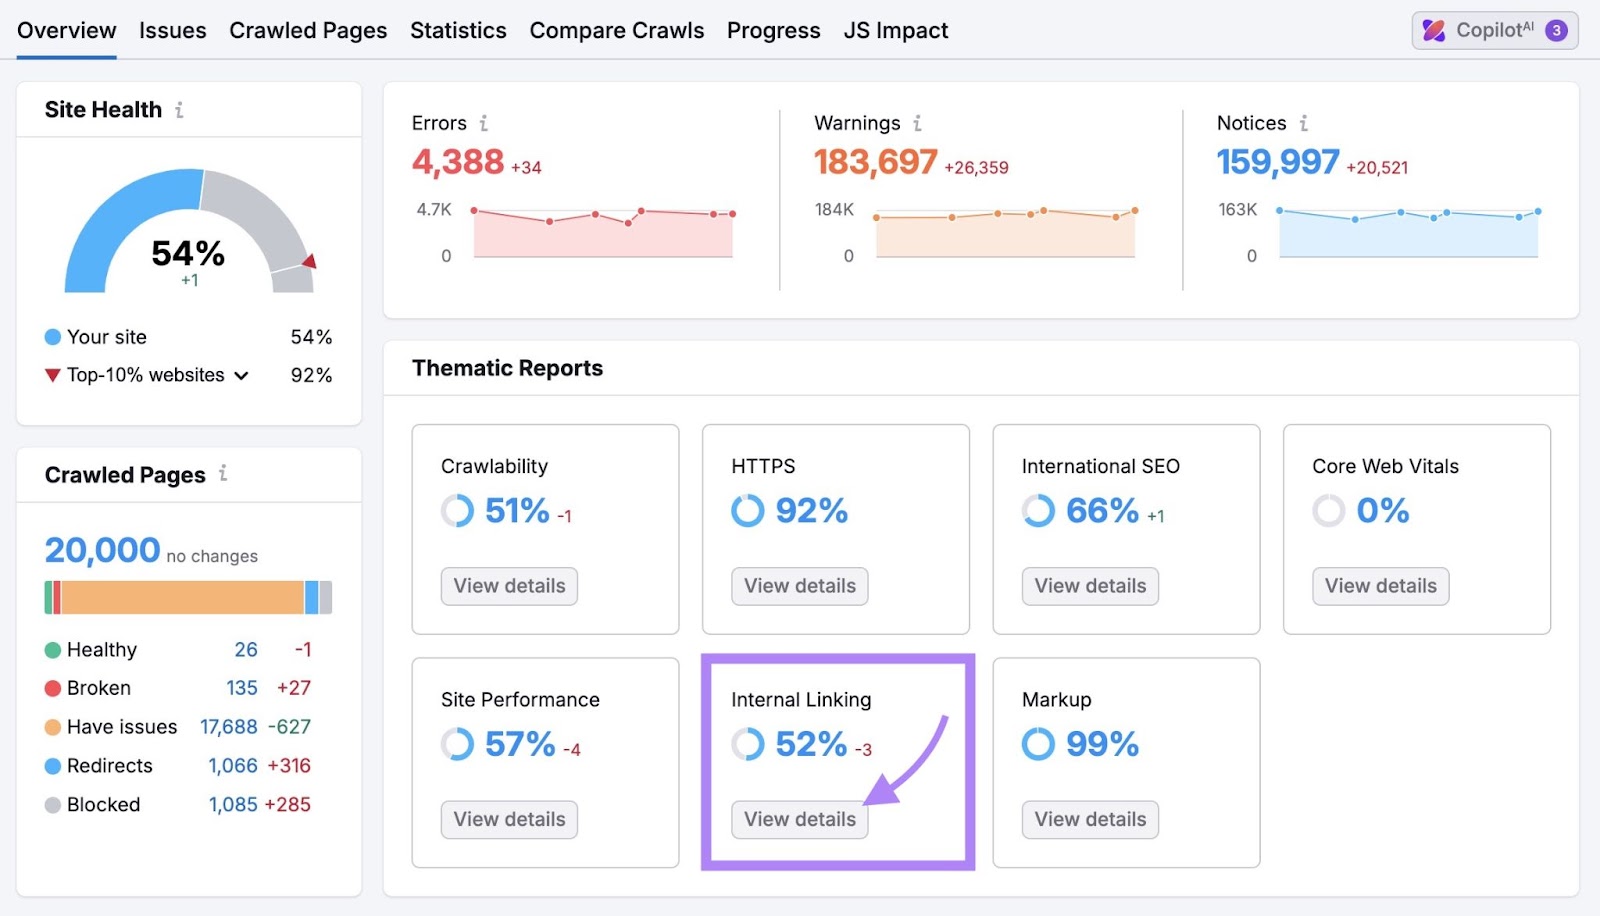Go to the Progress tab
The width and height of the screenshot is (1600, 916).
point(773,30)
